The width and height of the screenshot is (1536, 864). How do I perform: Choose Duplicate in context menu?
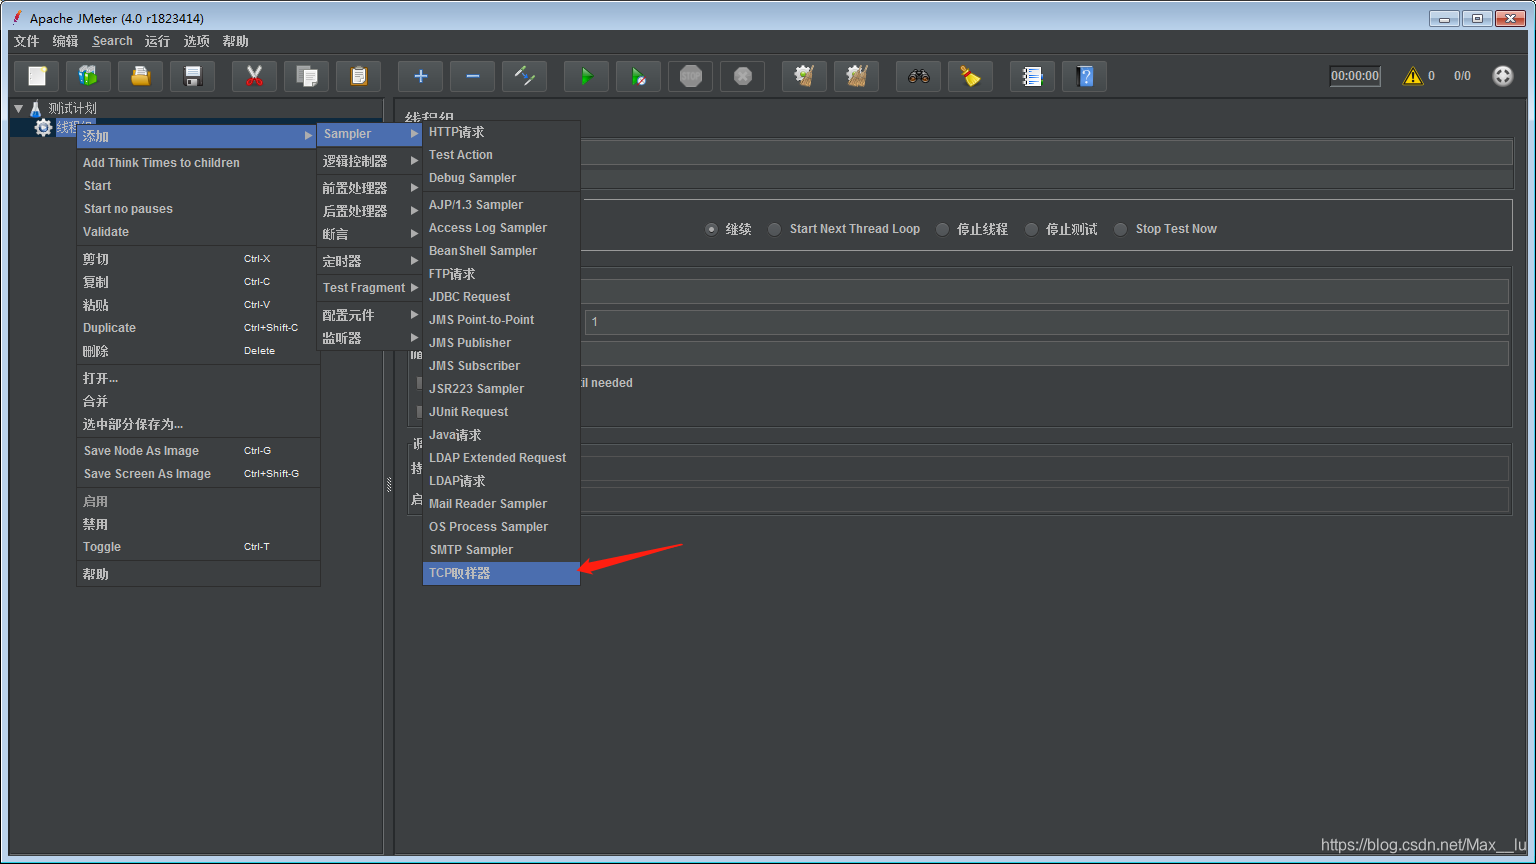tap(198, 328)
